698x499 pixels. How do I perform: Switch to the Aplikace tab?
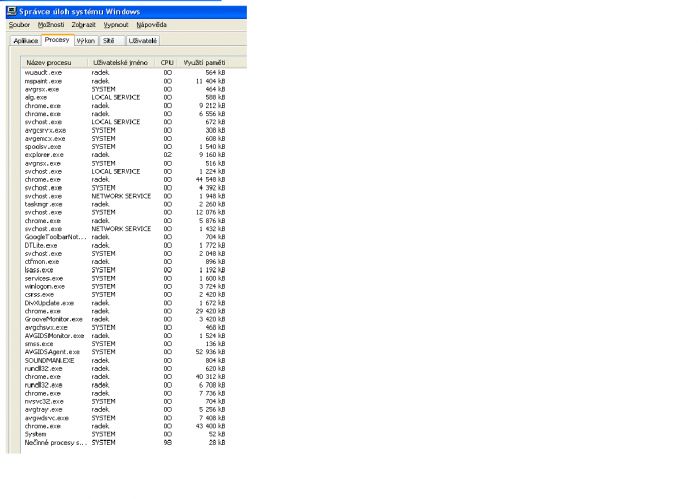26,41
